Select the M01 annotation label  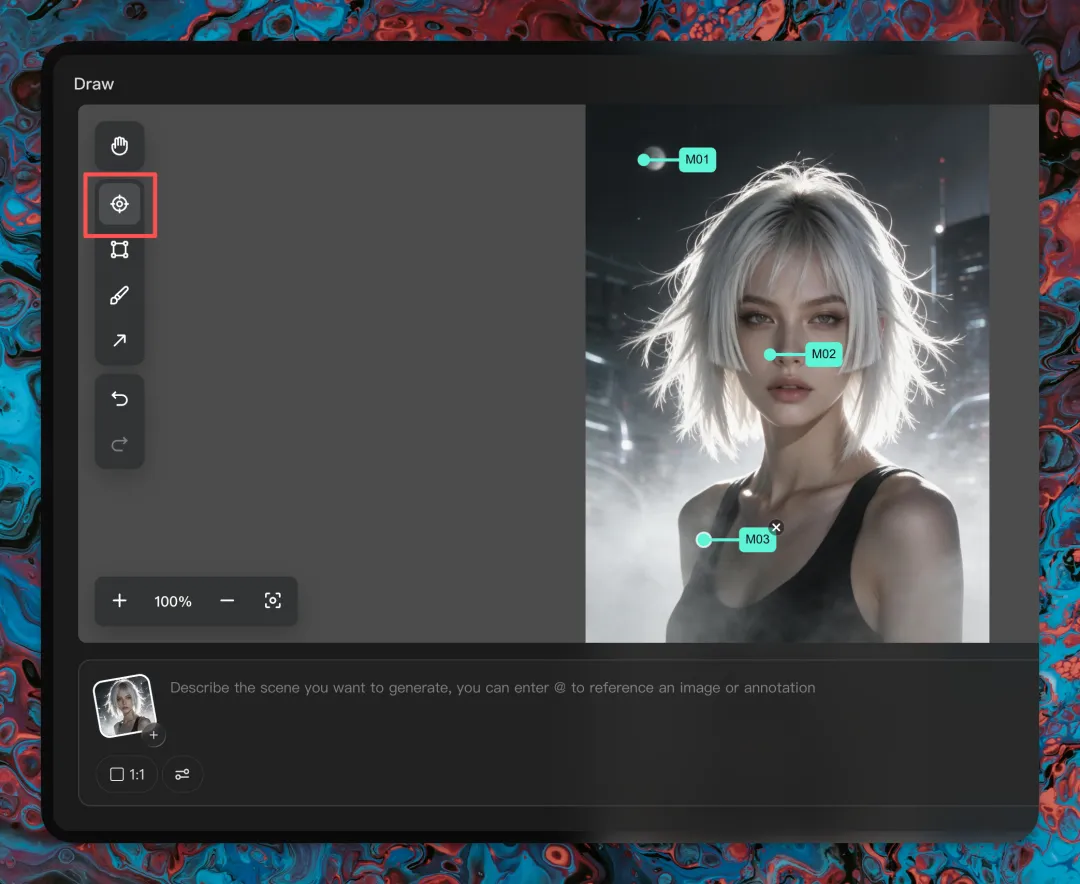tap(697, 160)
